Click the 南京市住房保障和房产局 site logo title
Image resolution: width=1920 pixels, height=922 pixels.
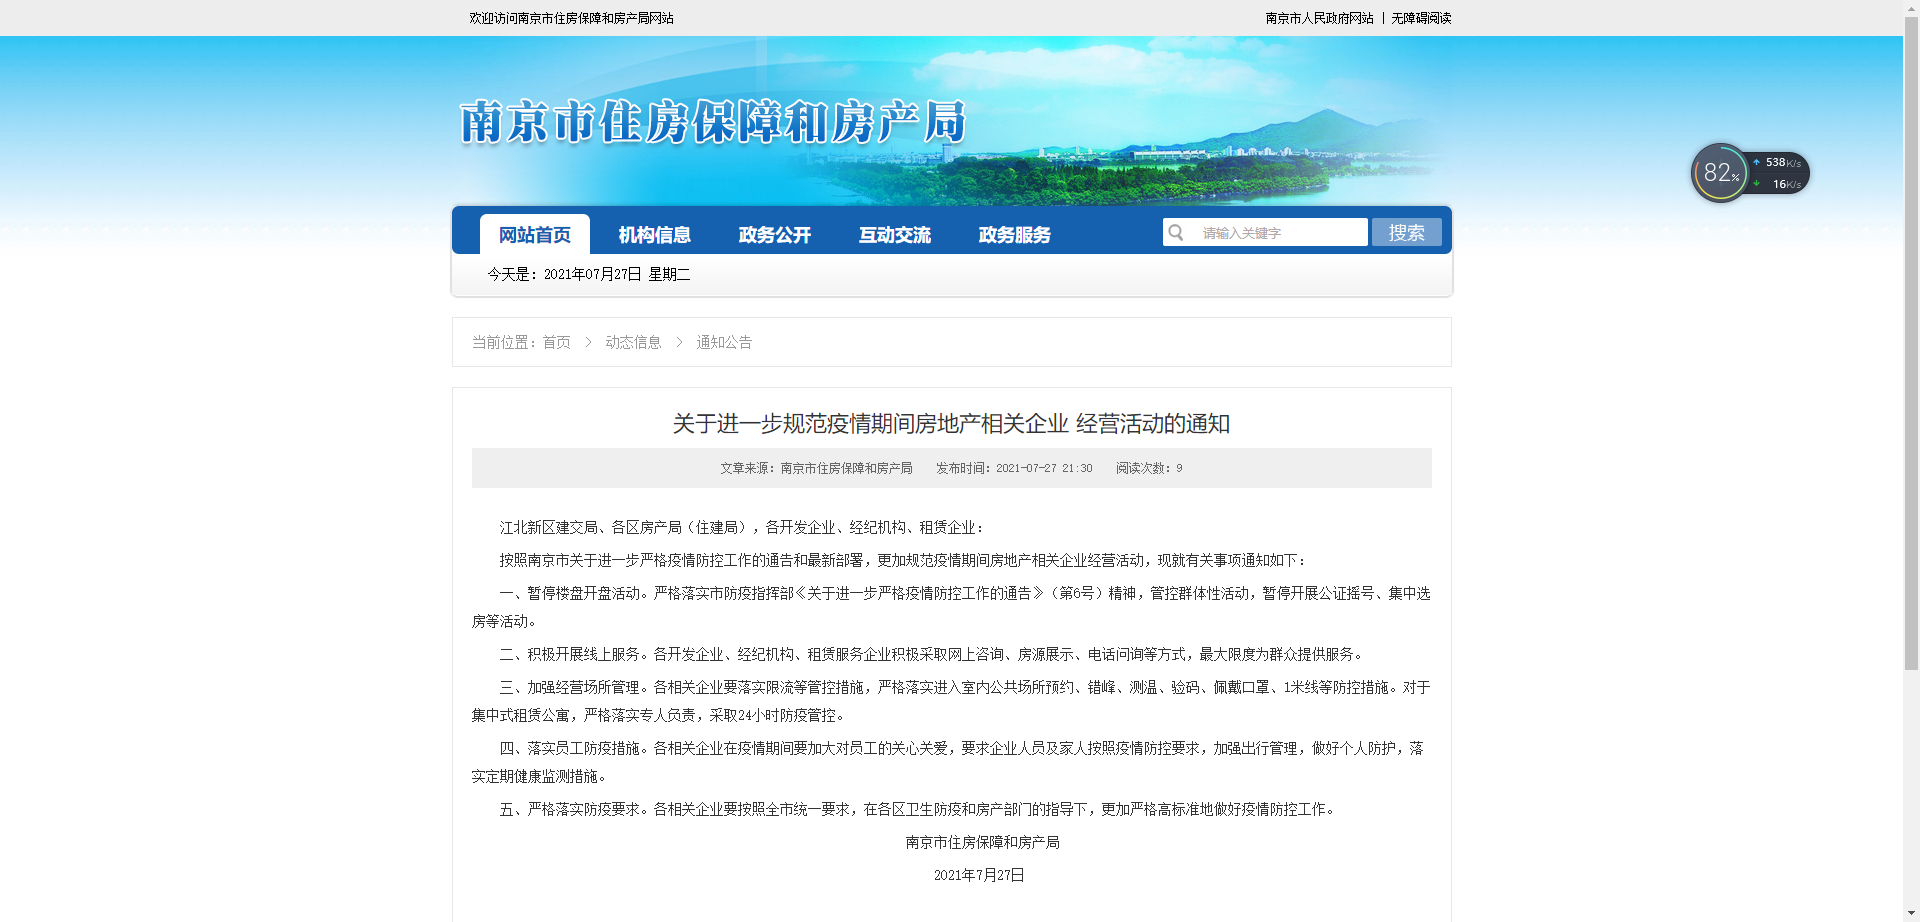coord(712,123)
